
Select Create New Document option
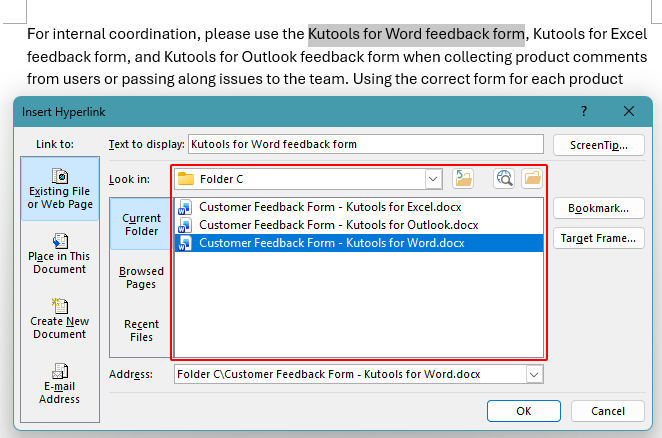pyautogui.click(x=60, y=318)
